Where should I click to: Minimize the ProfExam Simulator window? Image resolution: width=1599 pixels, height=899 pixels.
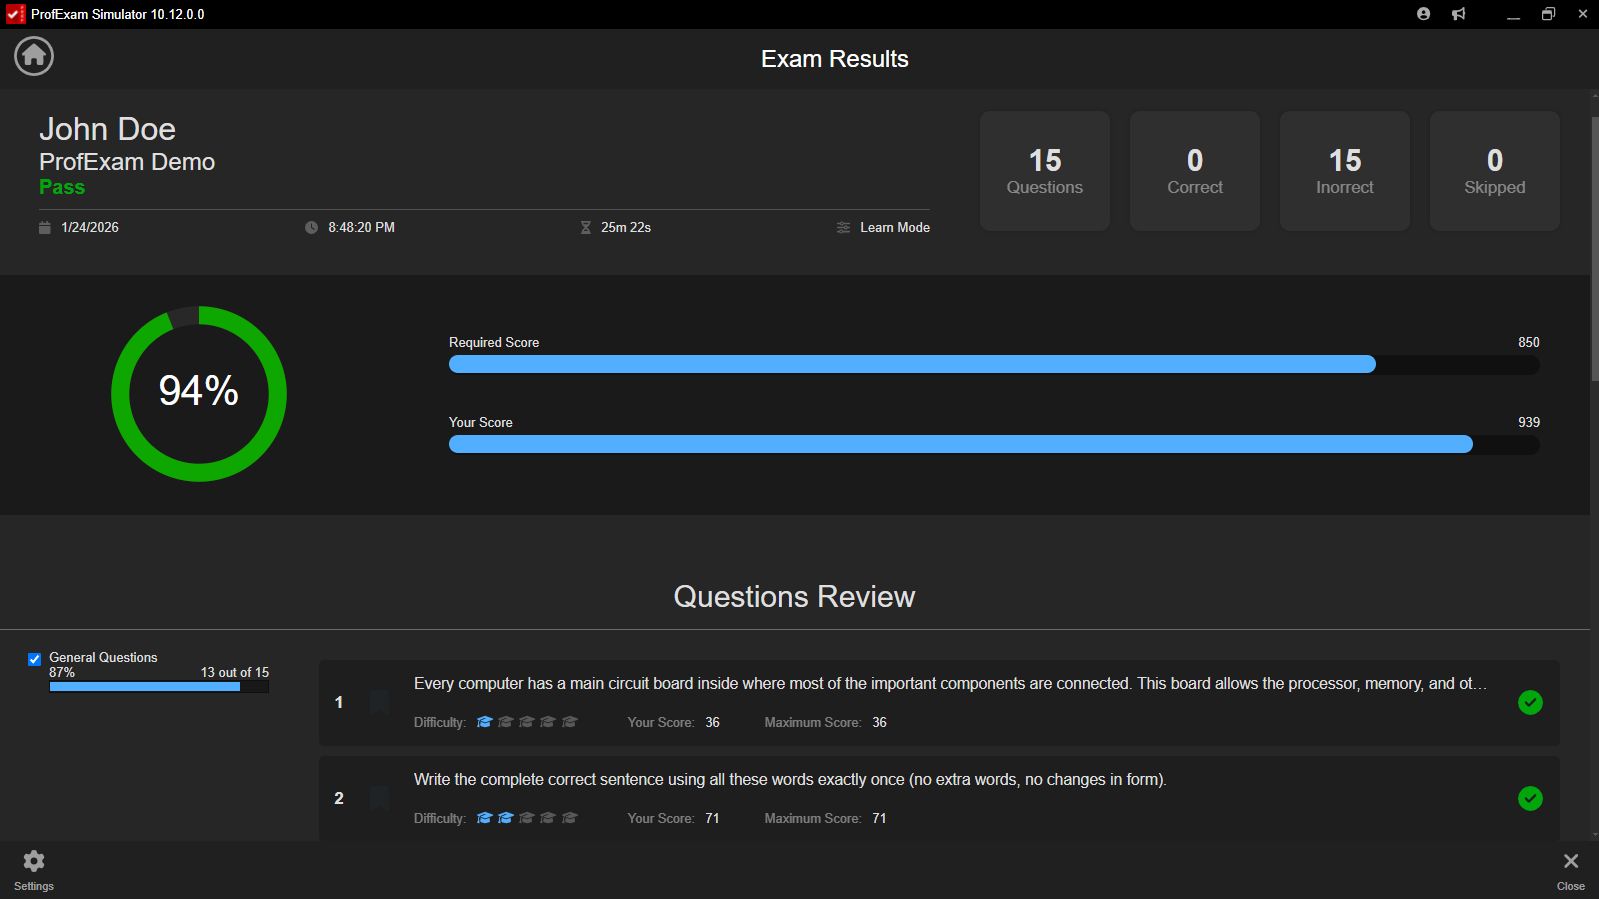pos(1513,14)
